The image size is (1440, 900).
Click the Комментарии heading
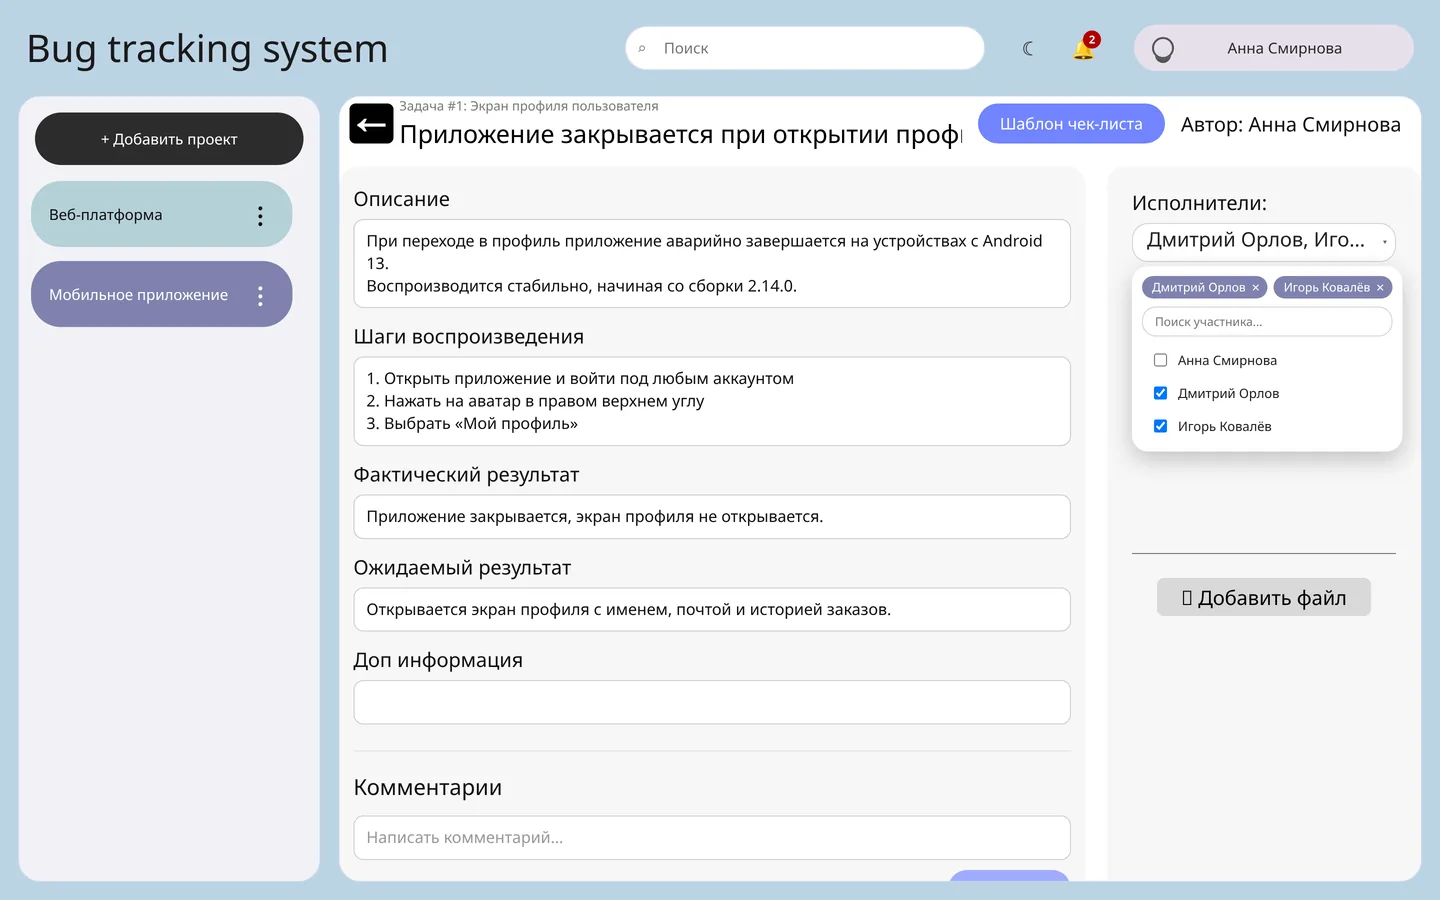tap(428, 788)
